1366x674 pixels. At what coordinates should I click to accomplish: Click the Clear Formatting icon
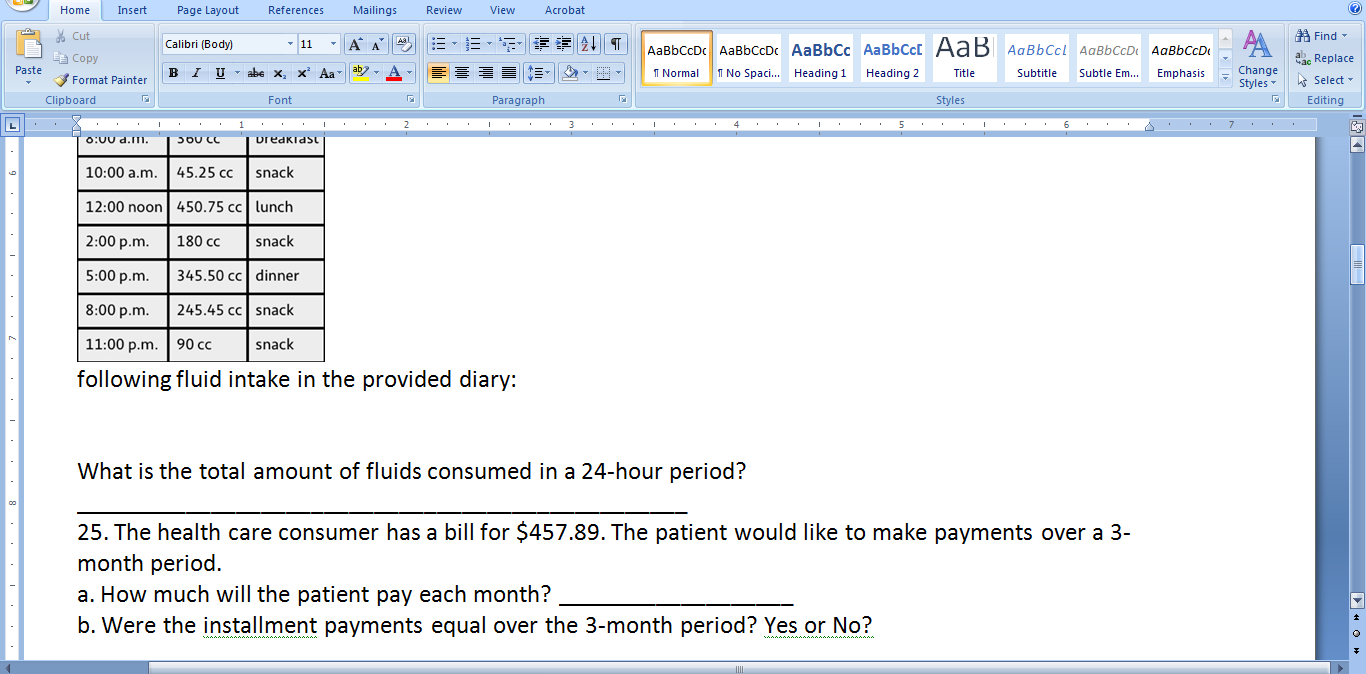coord(404,44)
